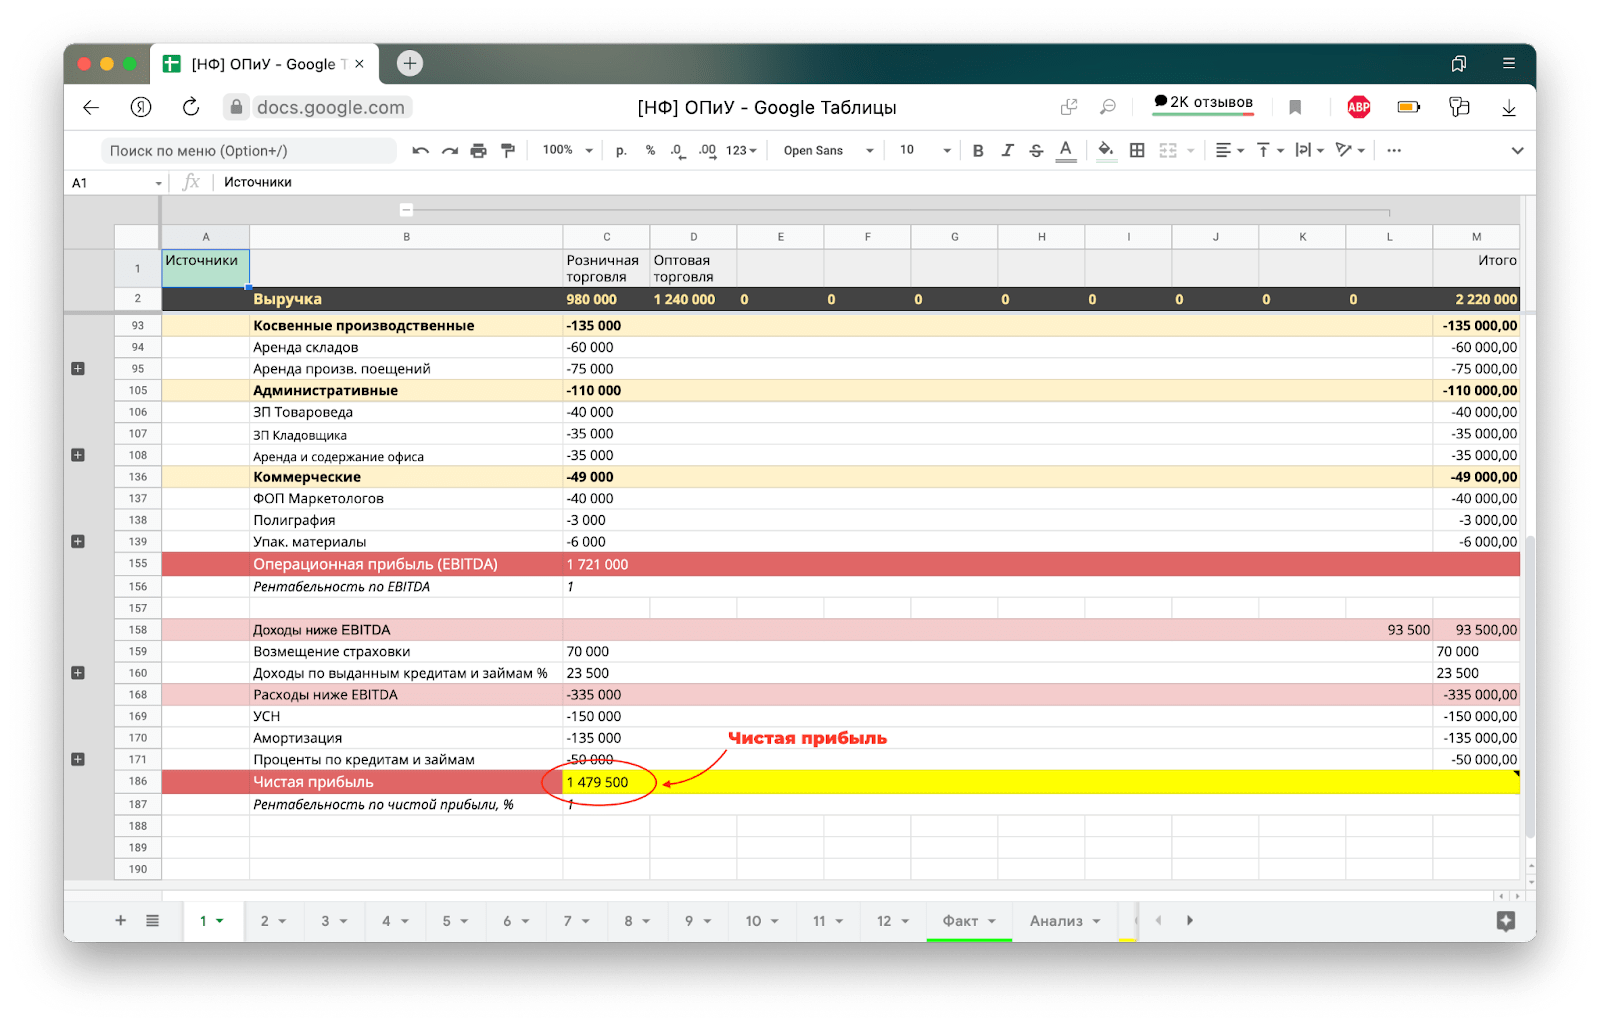This screenshot has width=1600, height=1026.
Task: Print the spreadsheet using printer icon
Action: (x=478, y=151)
